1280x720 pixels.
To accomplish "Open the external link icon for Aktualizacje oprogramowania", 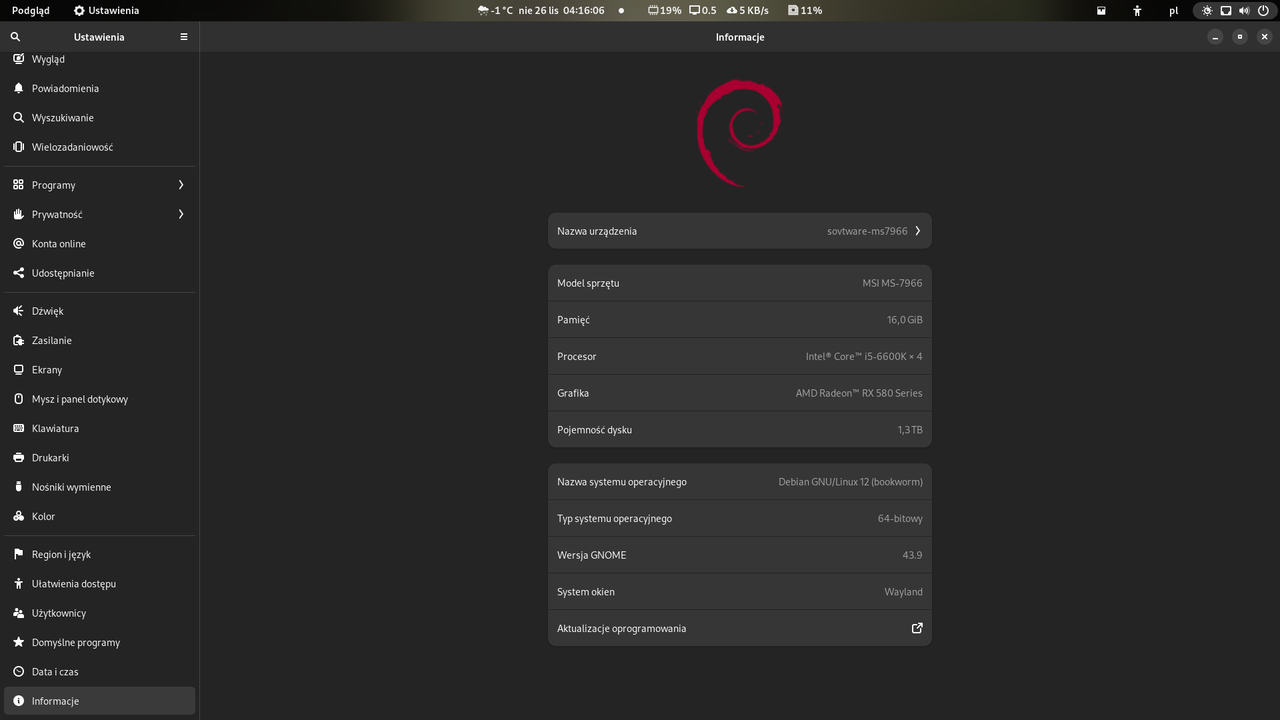I will click(917, 628).
